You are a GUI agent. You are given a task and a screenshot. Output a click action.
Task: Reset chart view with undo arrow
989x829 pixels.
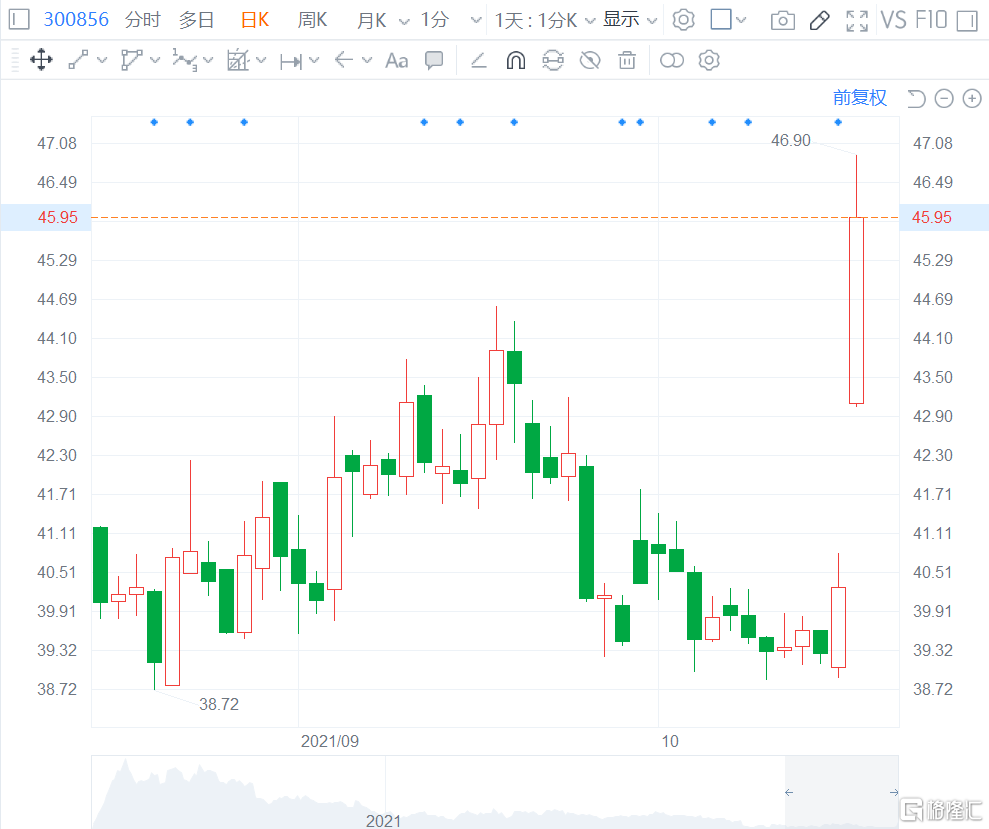tap(916, 98)
